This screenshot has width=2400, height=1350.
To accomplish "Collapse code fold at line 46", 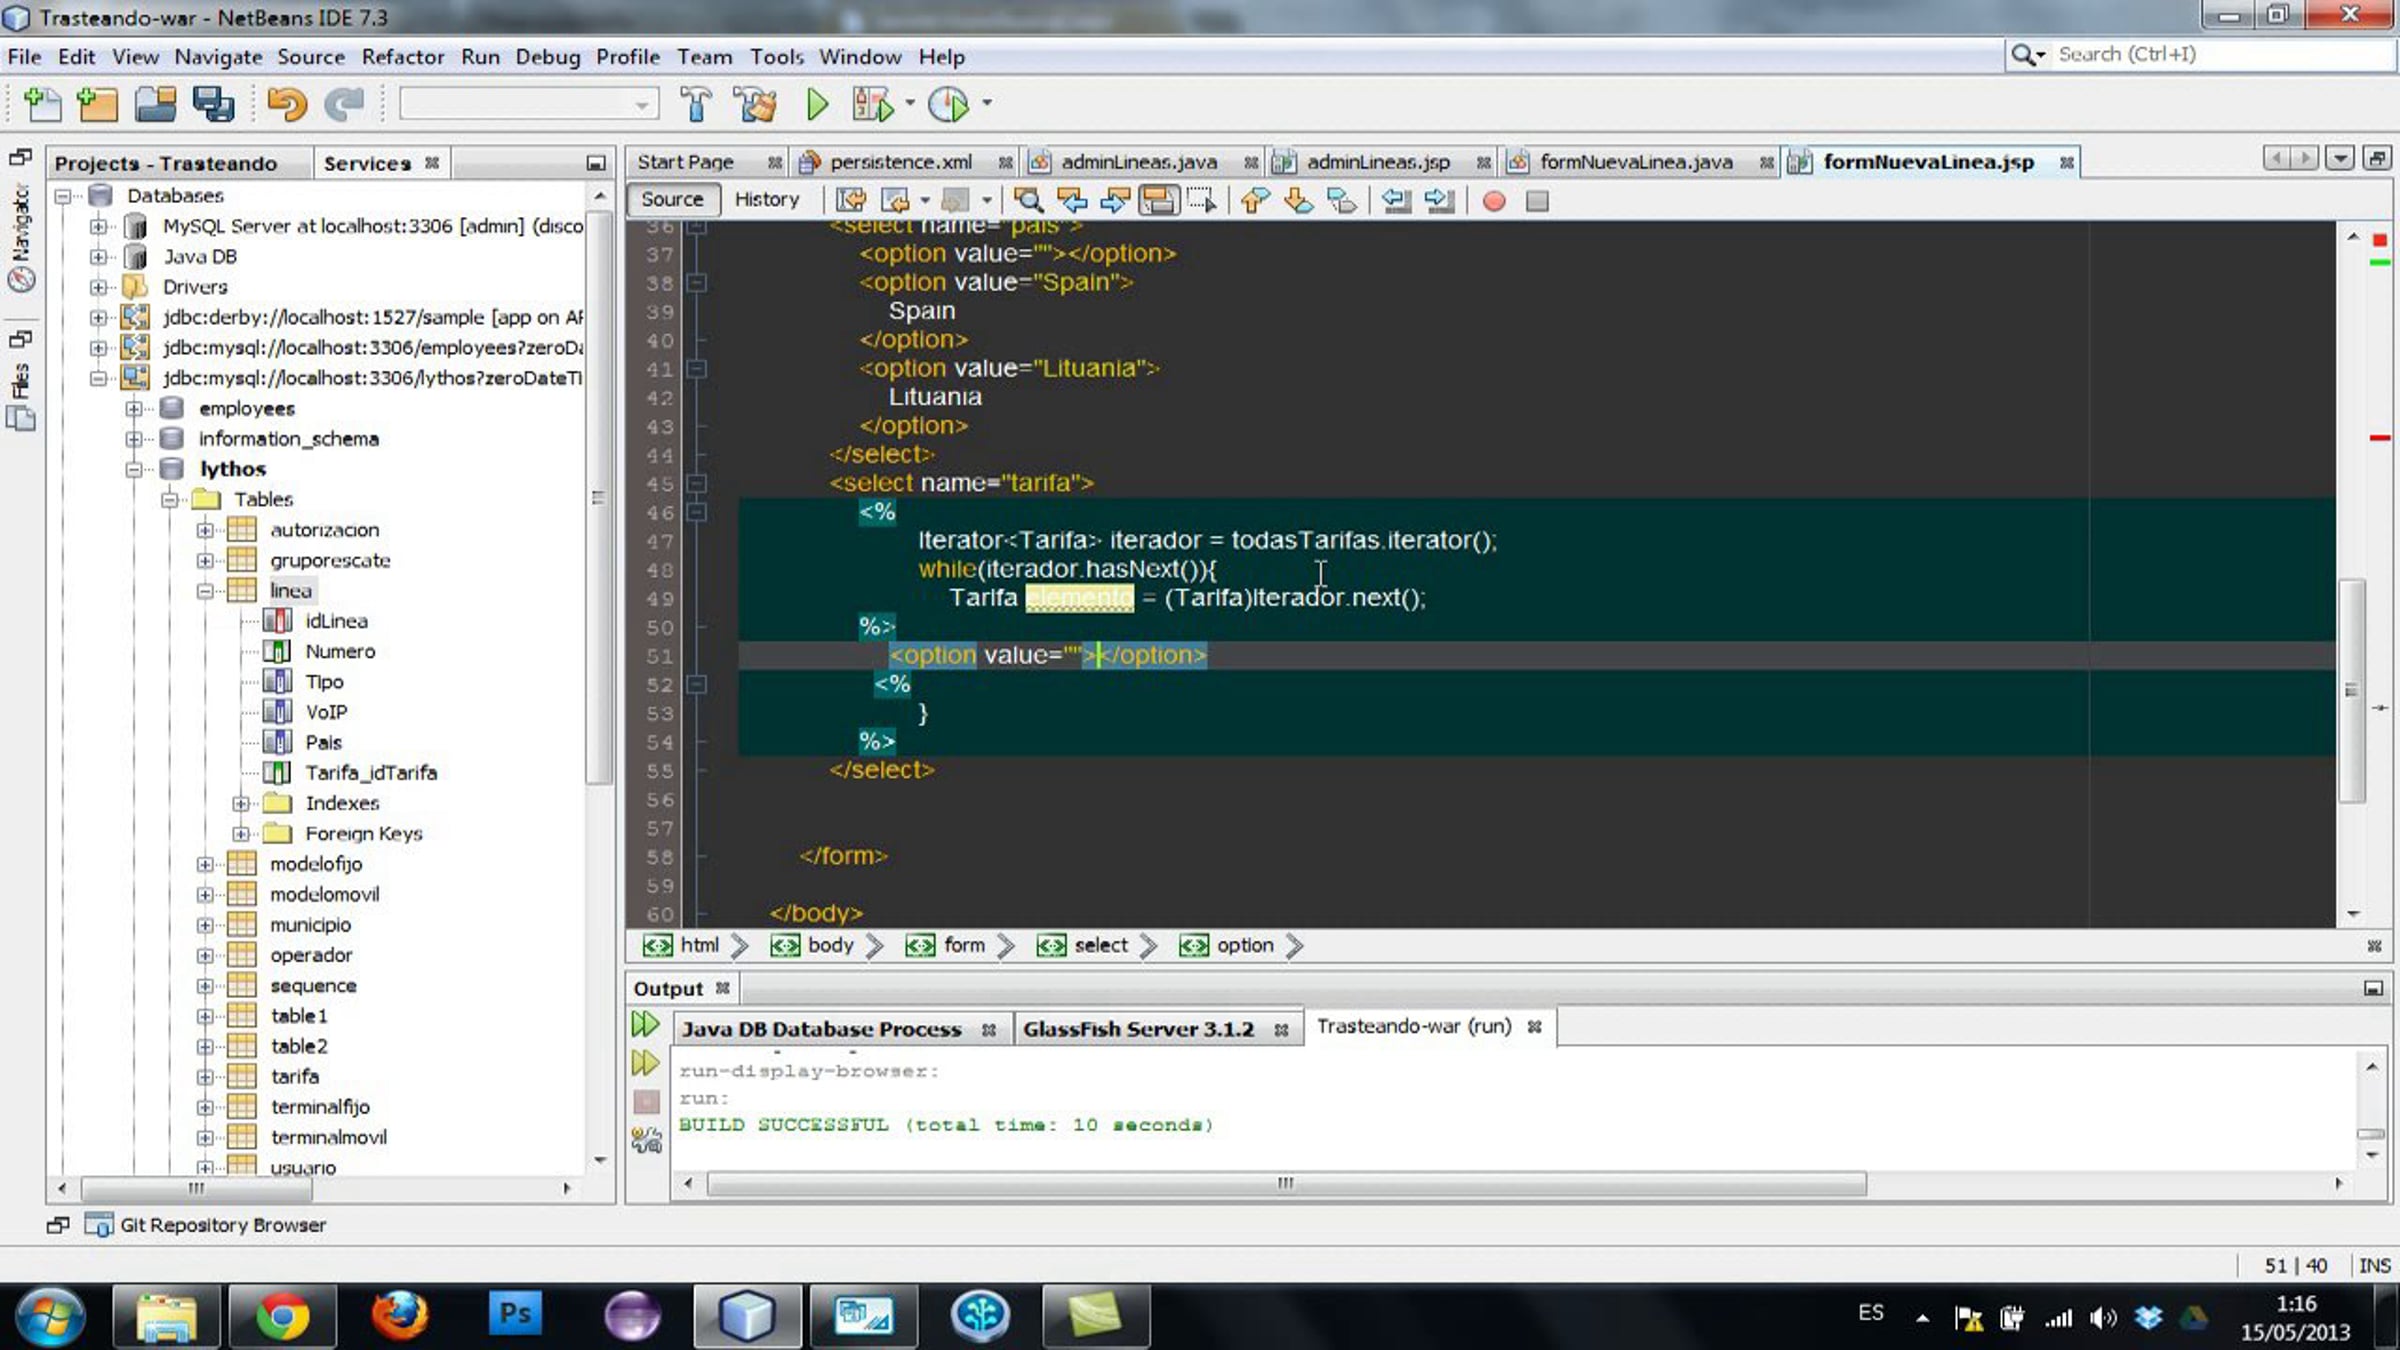I will (697, 512).
